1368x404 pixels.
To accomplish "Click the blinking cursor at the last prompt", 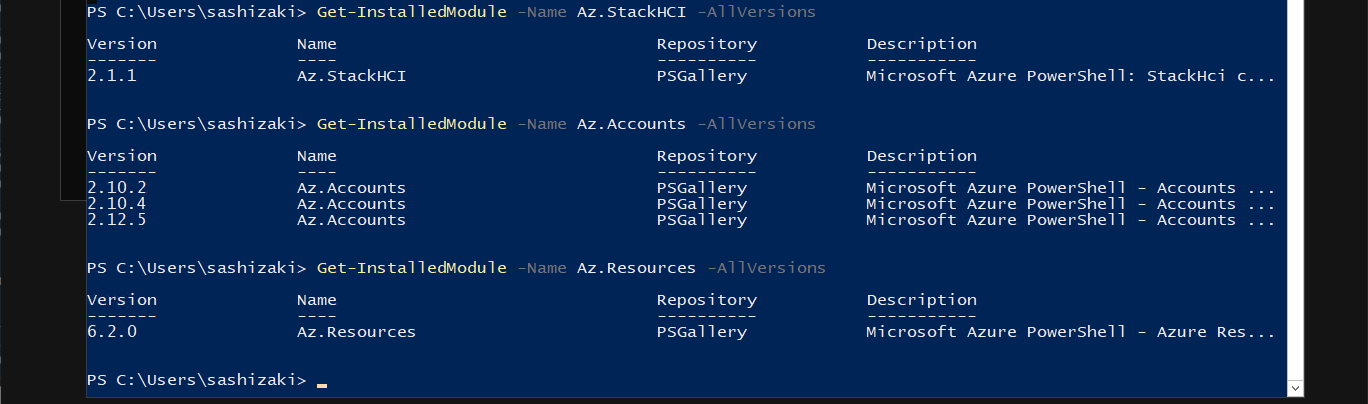I will click(x=321, y=383).
